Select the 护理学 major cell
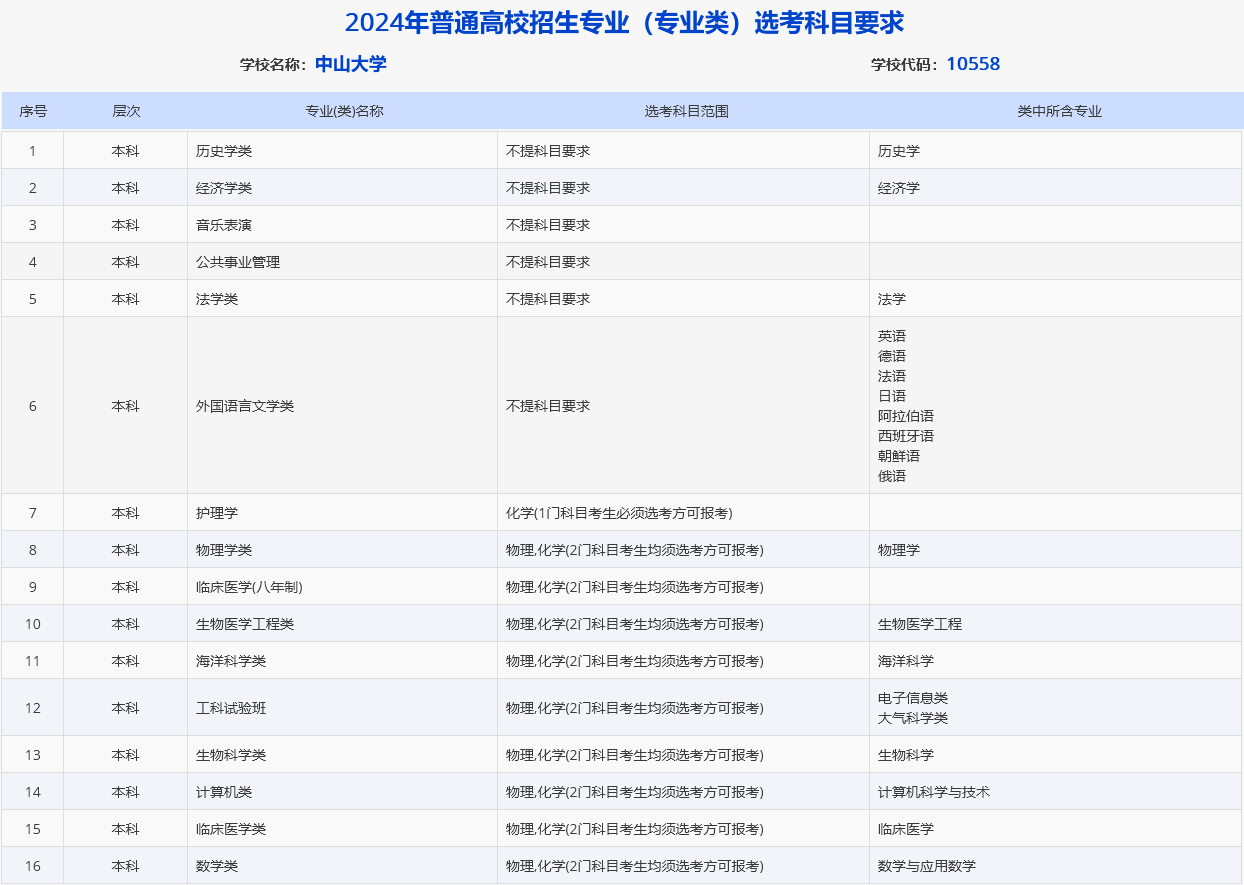This screenshot has width=1244, height=885. (x=343, y=513)
